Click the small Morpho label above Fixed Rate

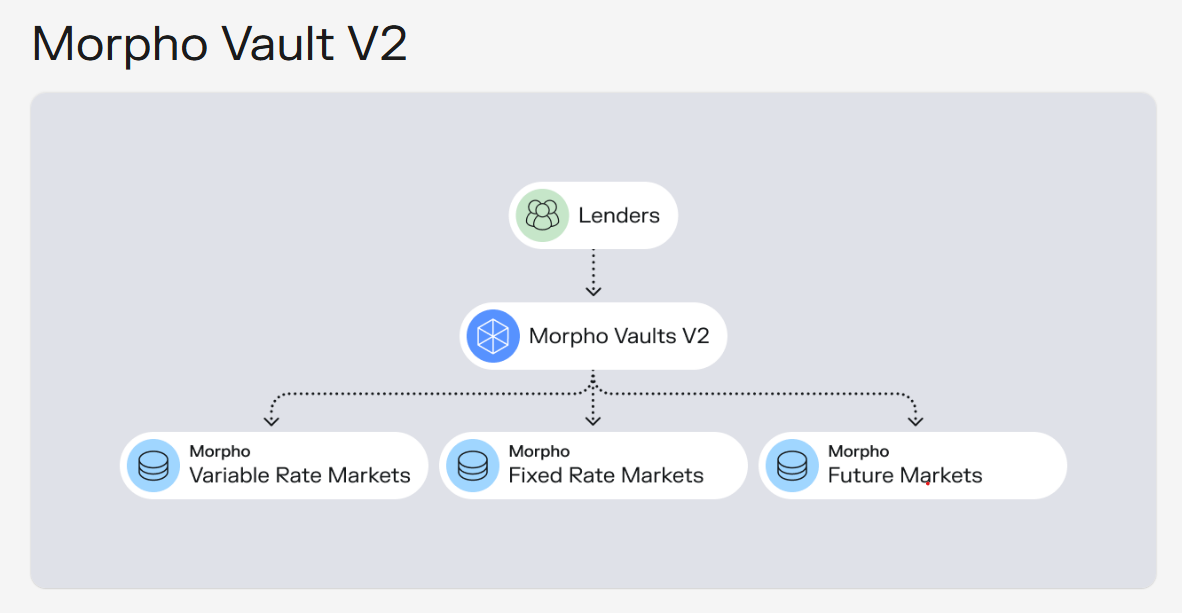(x=539, y=451)
